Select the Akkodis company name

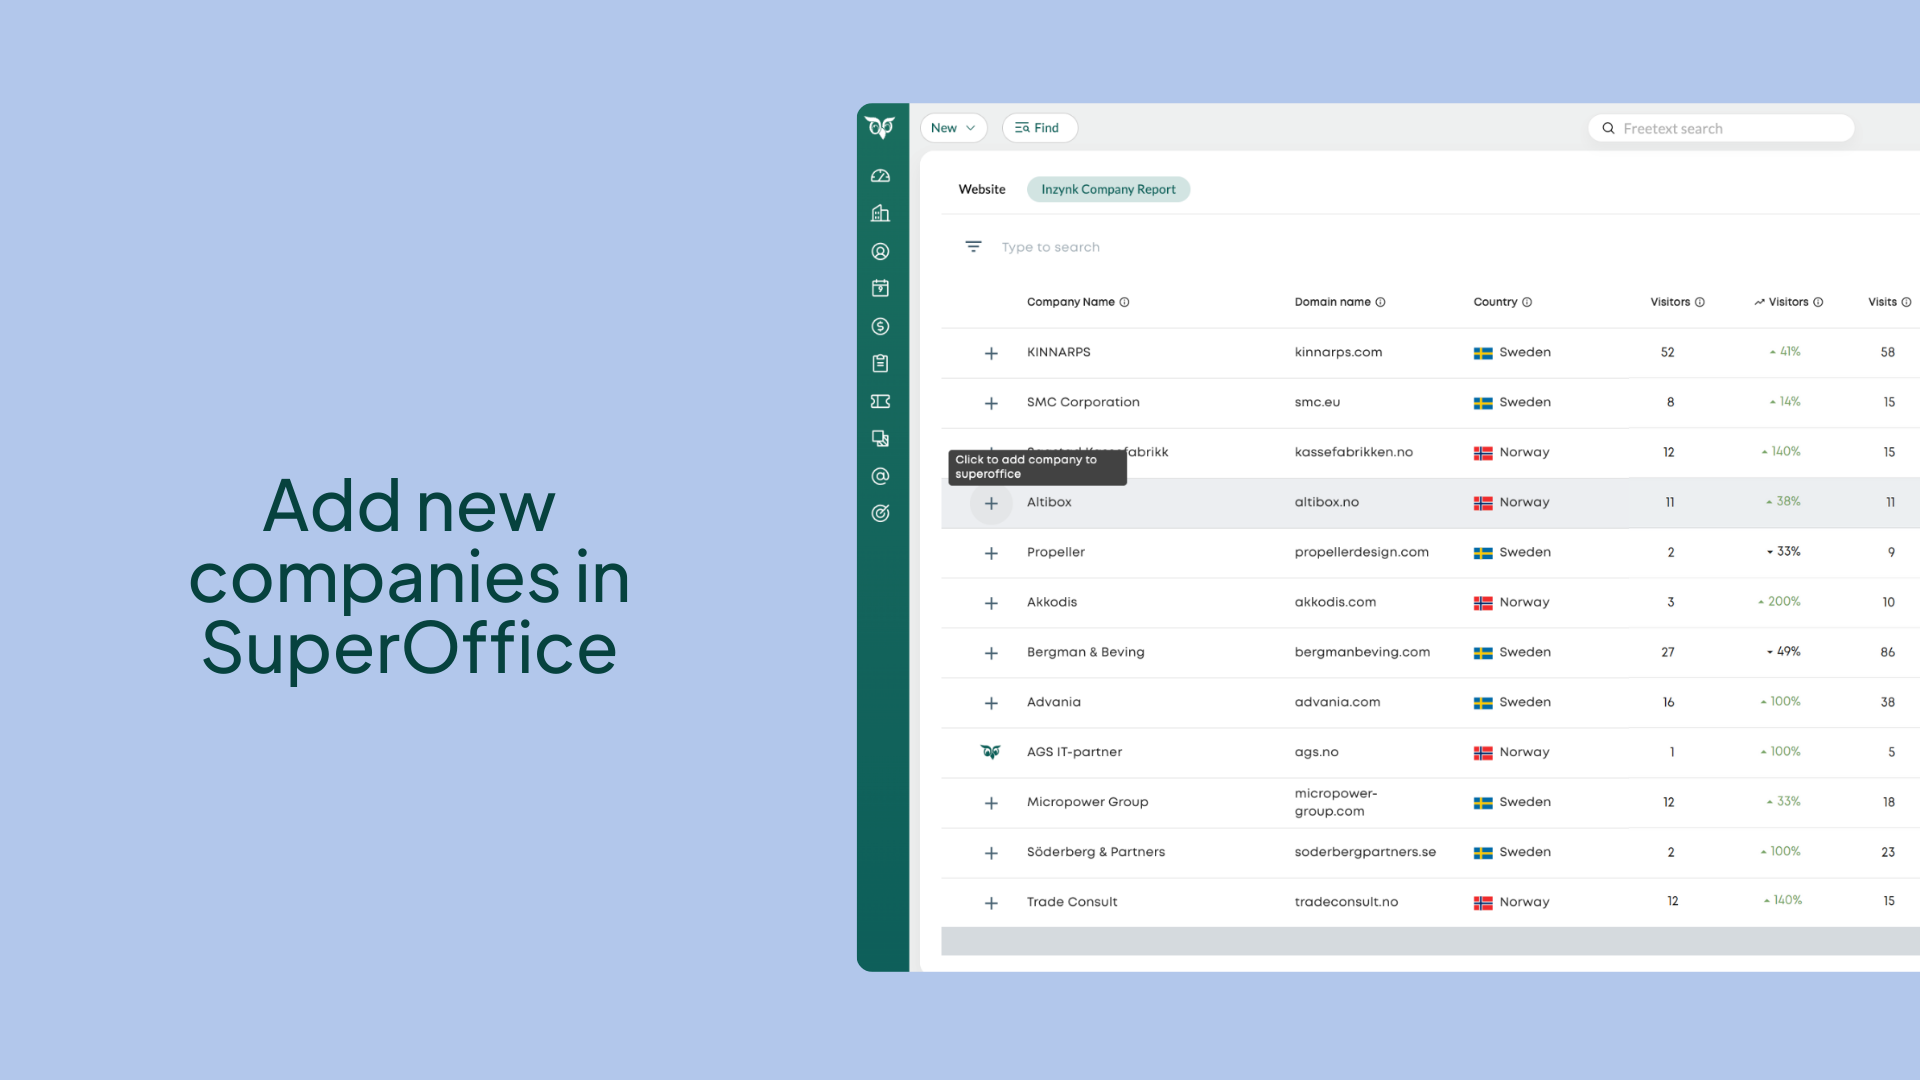[1052, 602]
